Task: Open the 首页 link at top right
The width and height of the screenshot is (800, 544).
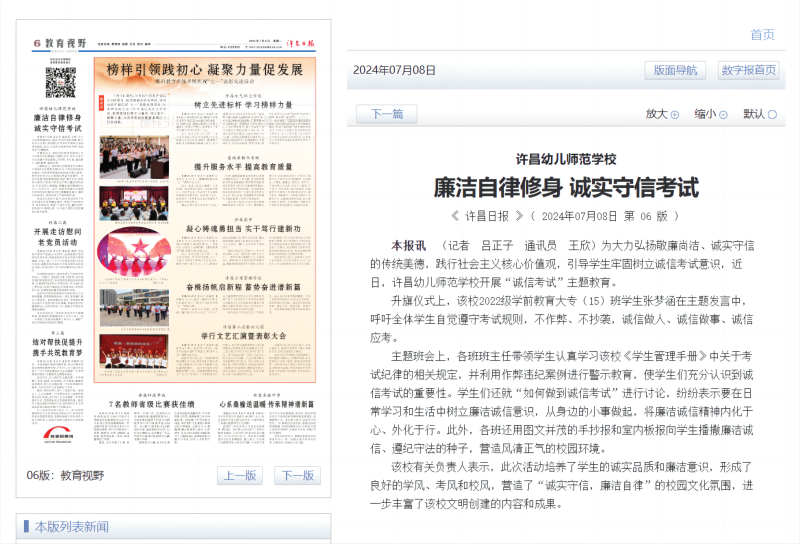Action: [762, 35]
